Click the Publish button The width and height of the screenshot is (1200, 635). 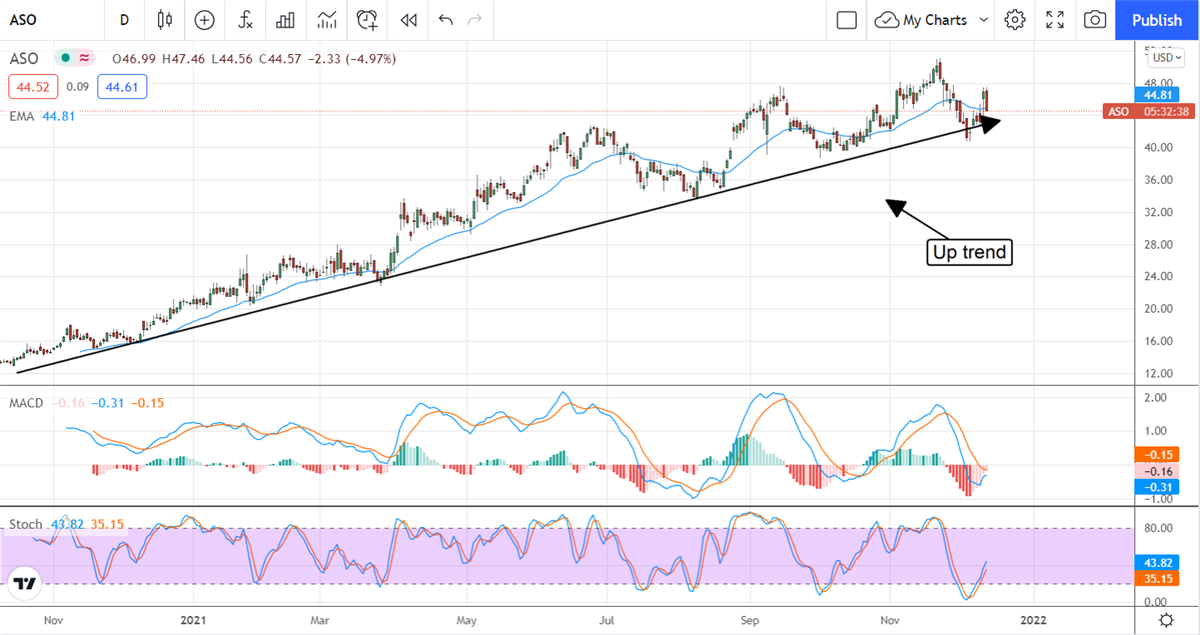click(1157, 20)
